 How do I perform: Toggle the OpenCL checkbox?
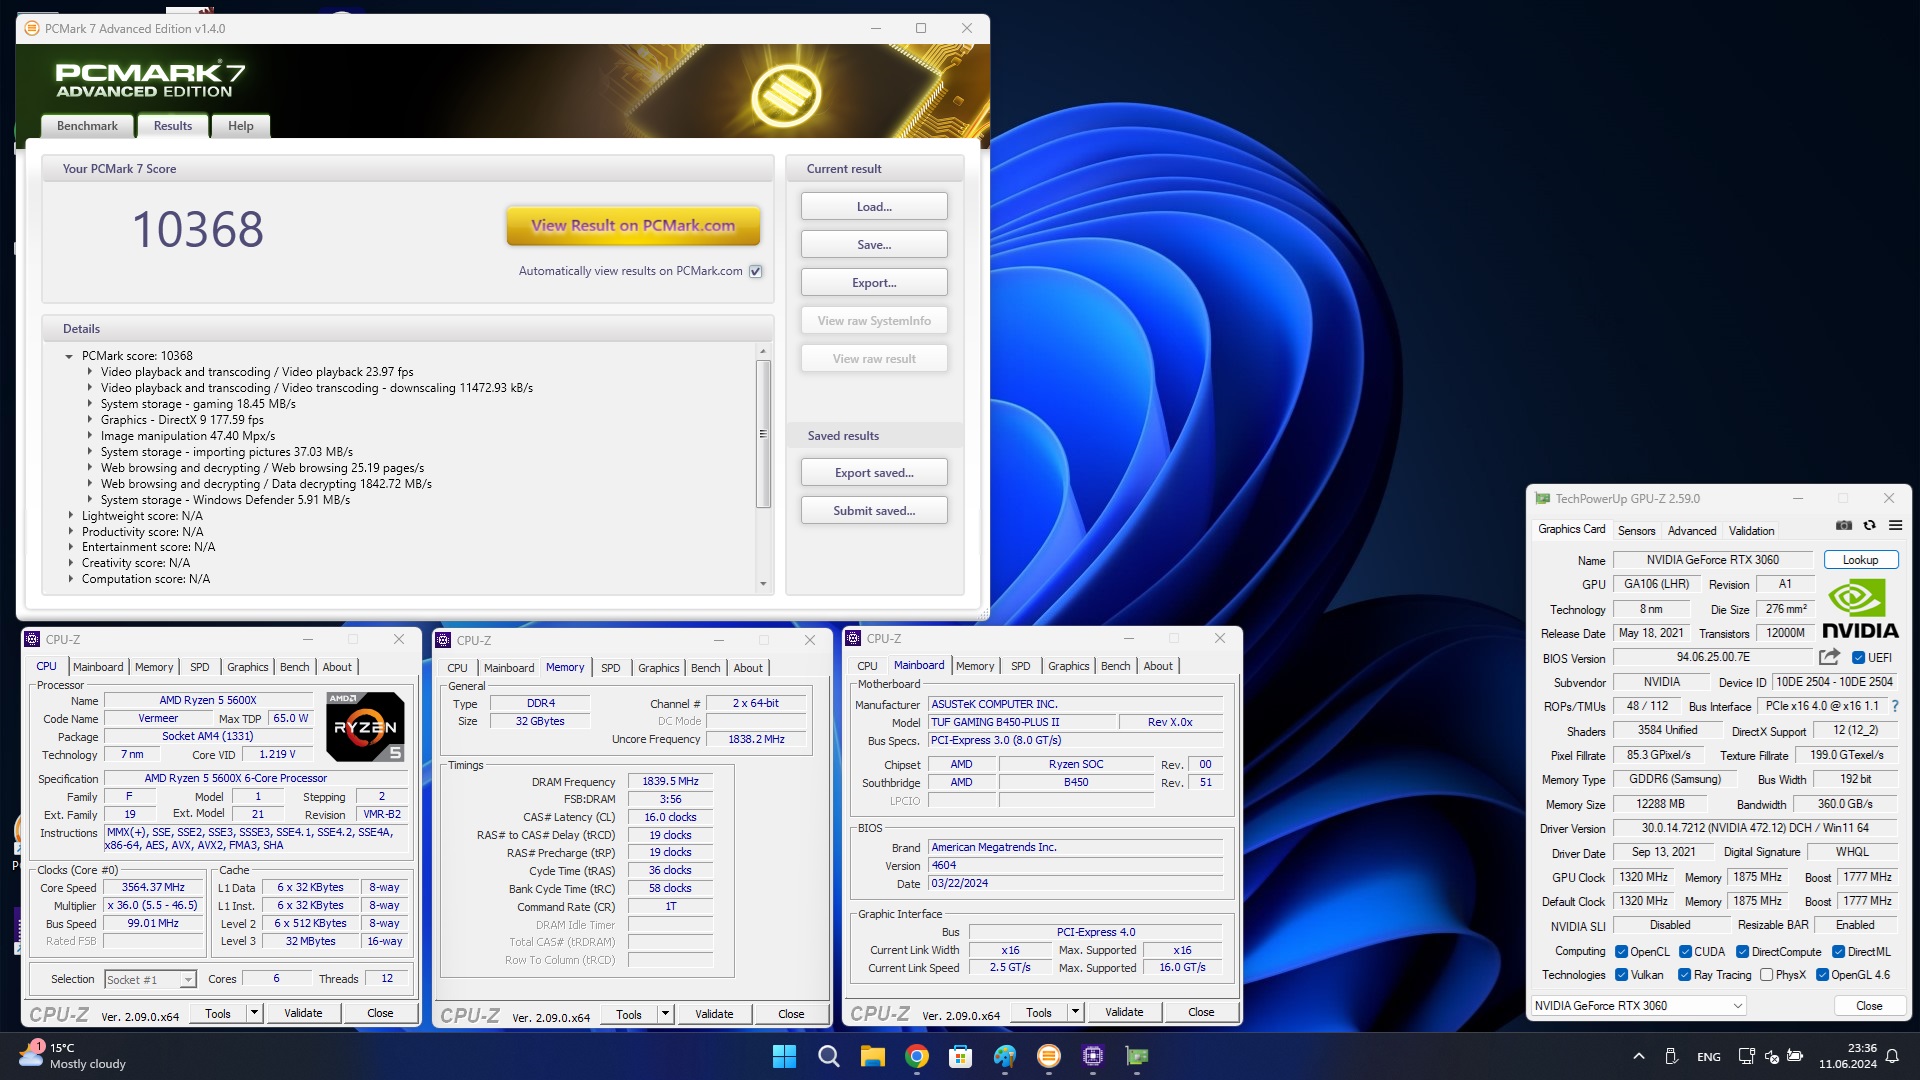(1622, 952)
